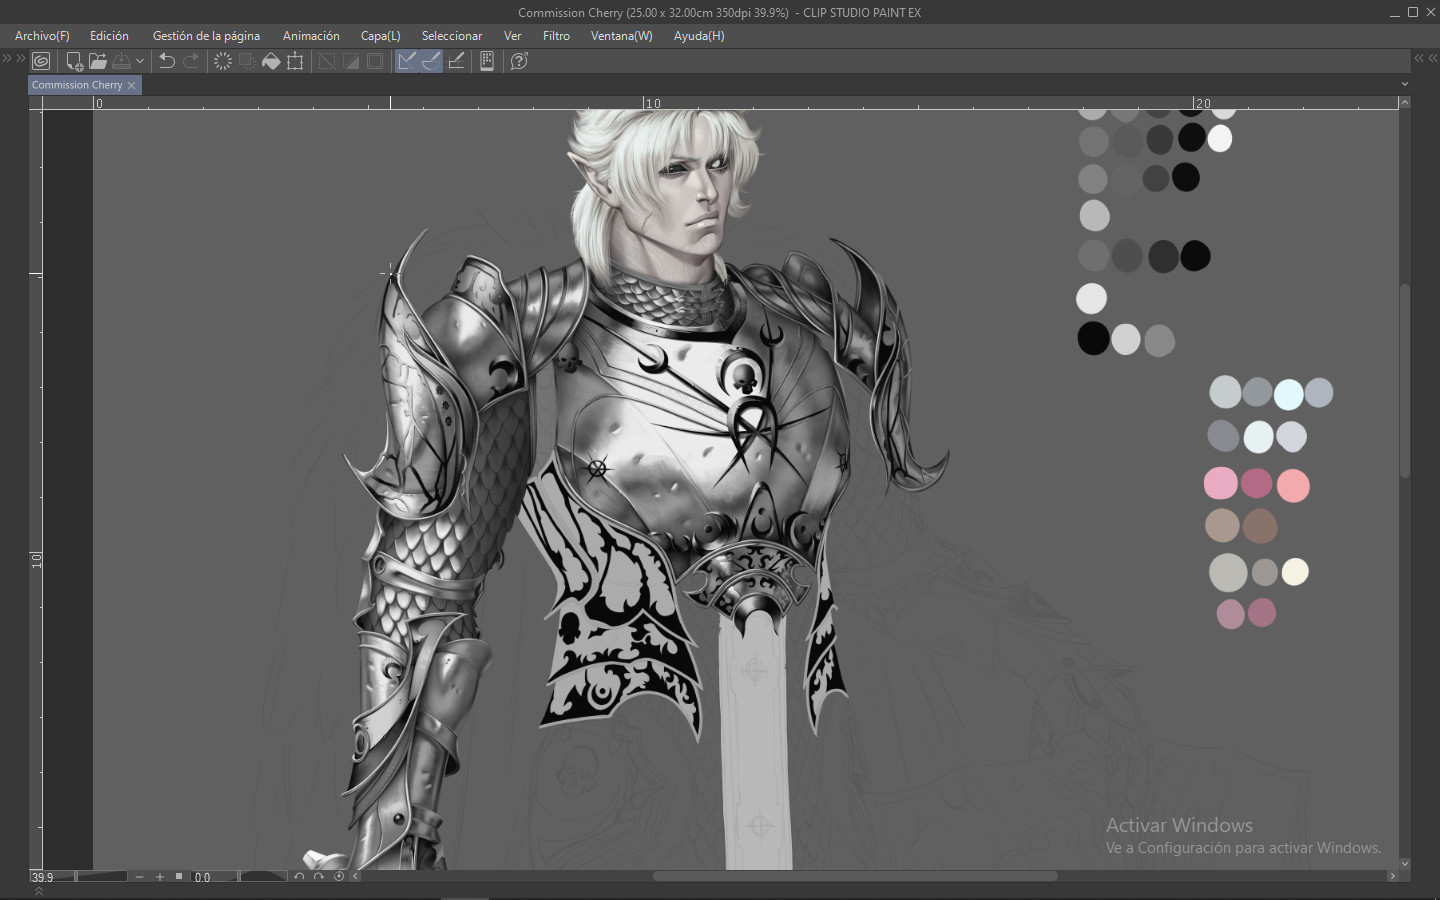Rotate canvas right icon
This screenshot has height=900, width=1440.
coord(319,876)
